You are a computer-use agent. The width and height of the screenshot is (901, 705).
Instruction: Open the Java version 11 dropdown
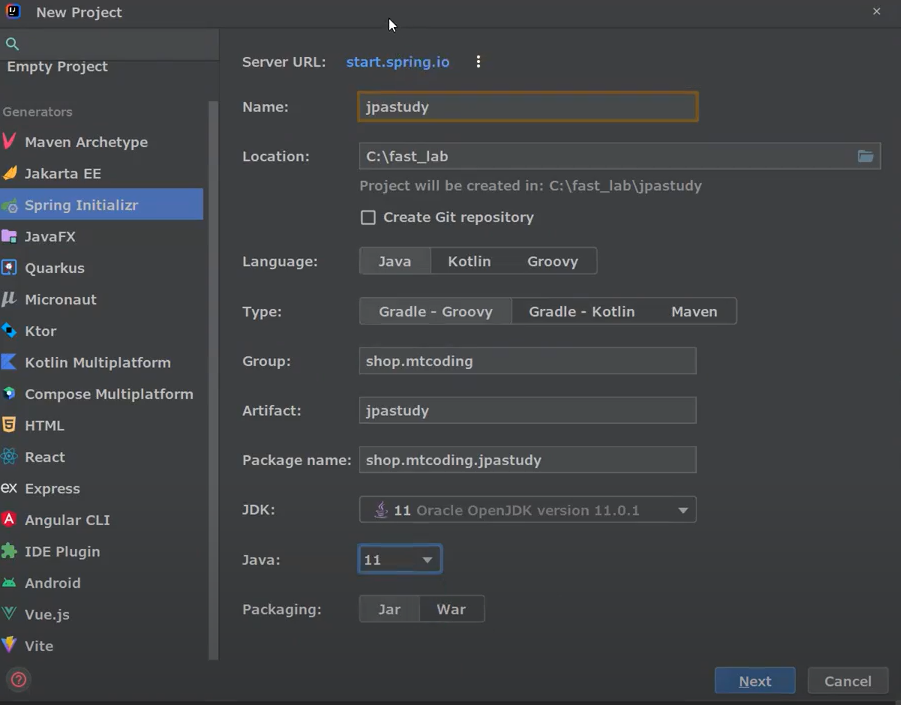pyautogui.click(x=400, y=560)
